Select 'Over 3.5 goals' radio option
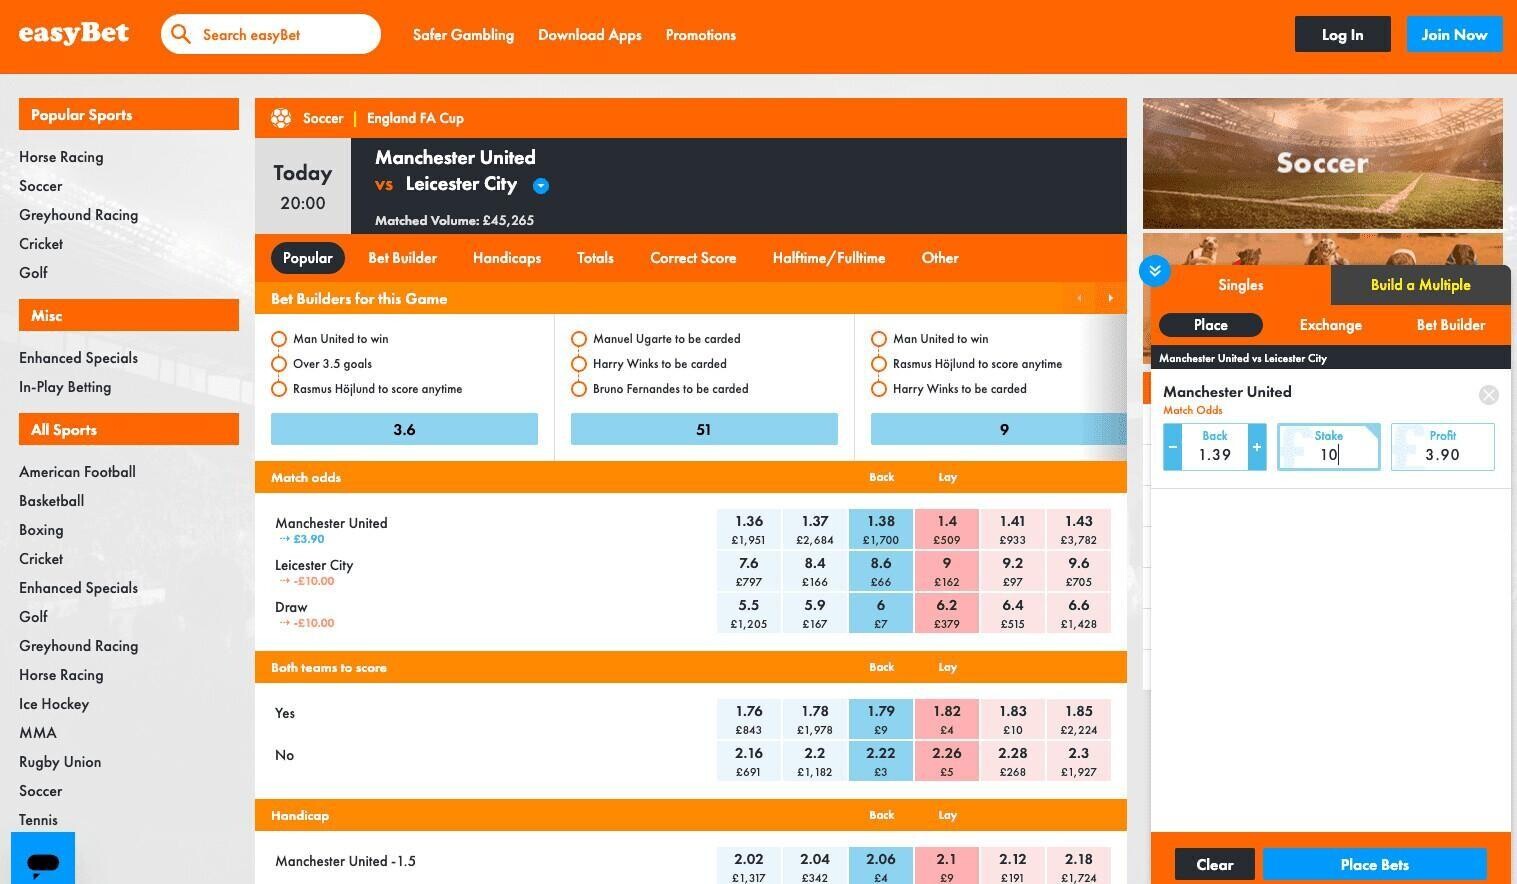 (x=279, y=364)
